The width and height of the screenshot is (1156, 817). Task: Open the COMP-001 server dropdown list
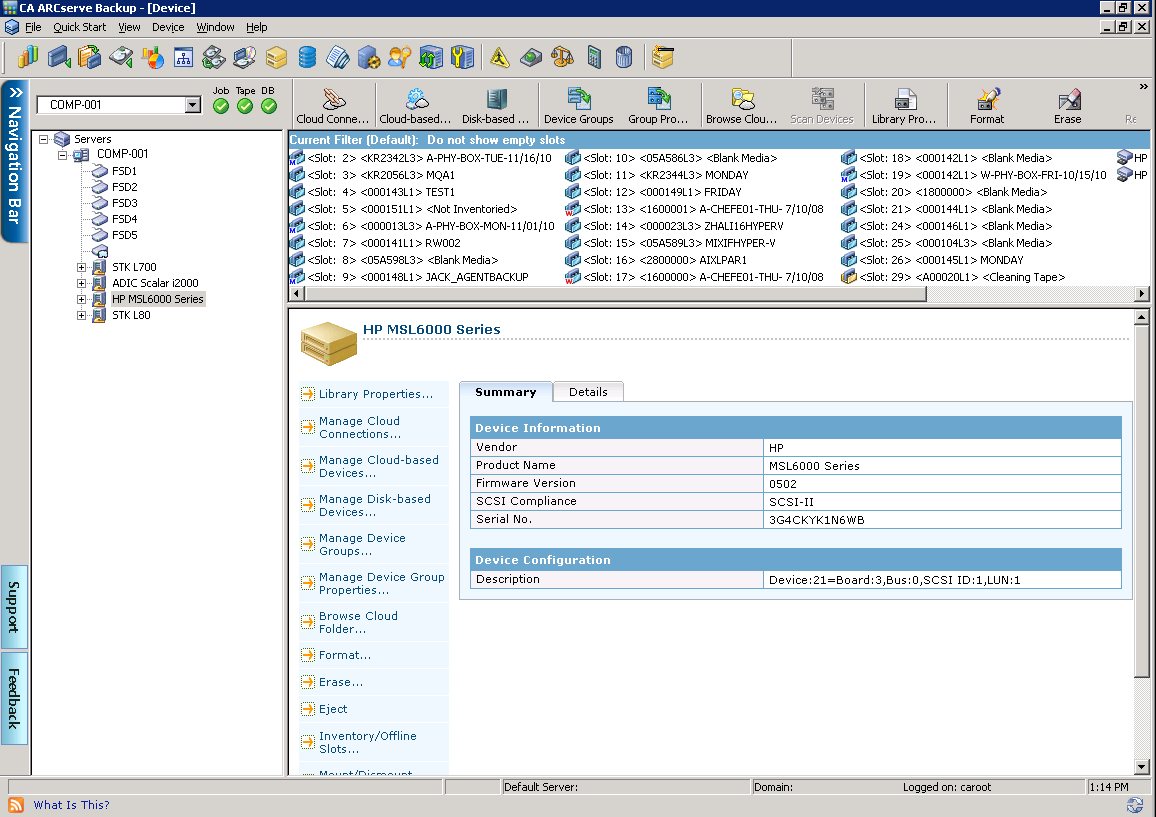(x=194, y=104)
